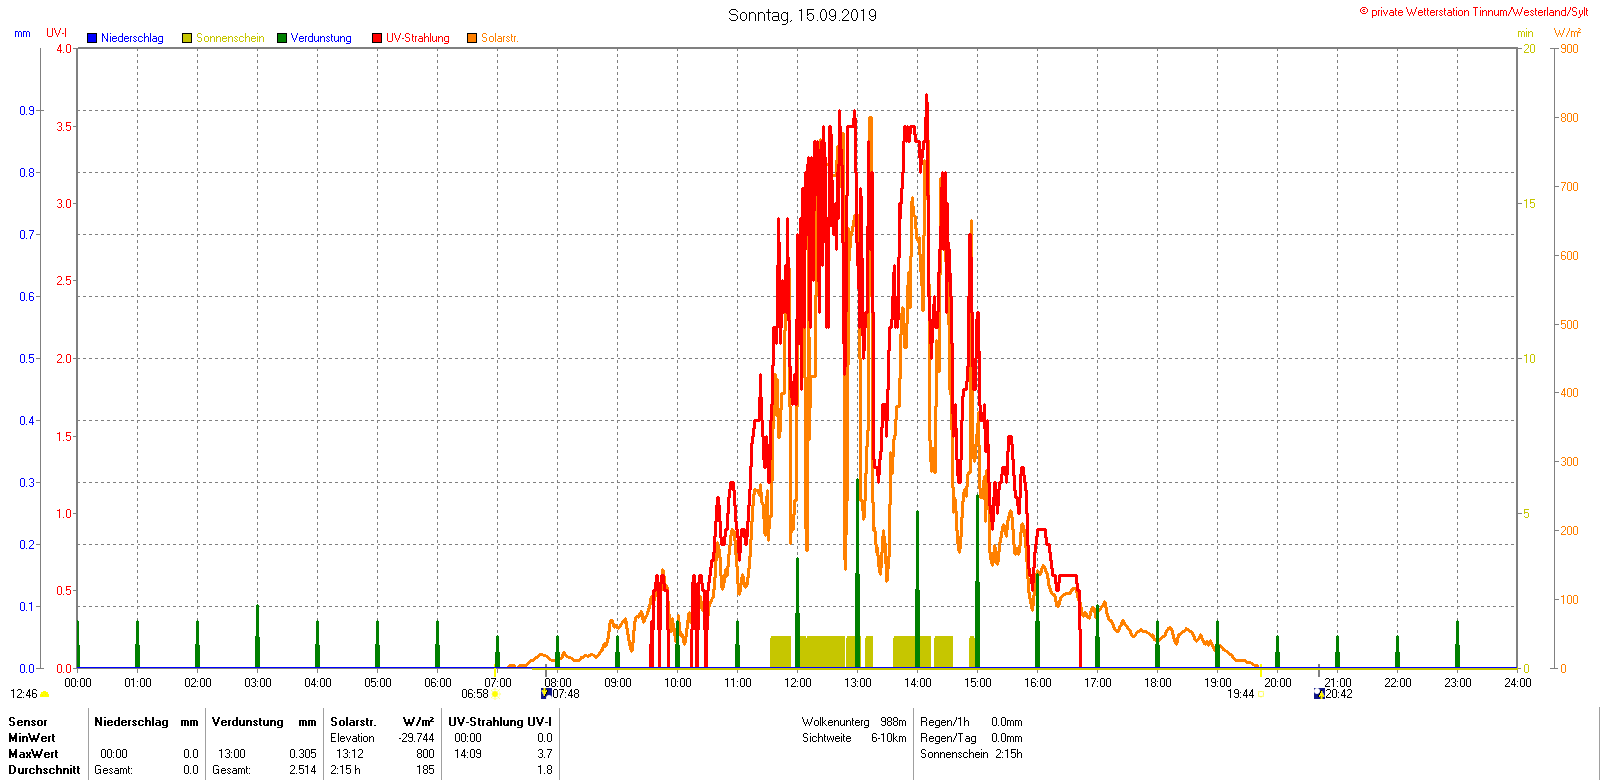1600x780 pixels.
Task: Click the Regen/Tag label
Action: pyautogui.click(x=948, y=738)
